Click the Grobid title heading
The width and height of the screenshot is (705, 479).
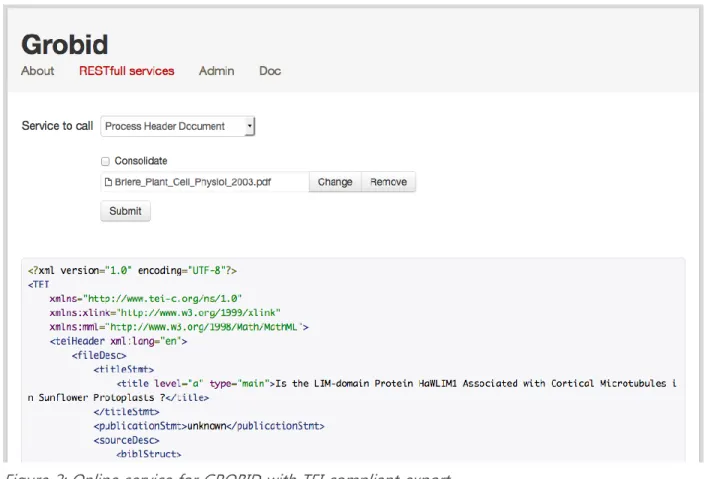[x=65, y=44]
